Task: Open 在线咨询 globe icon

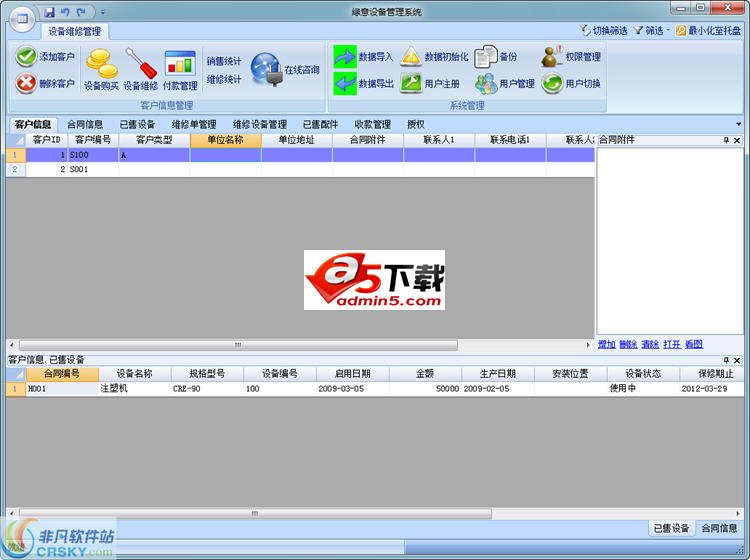Action: (266, 69)
